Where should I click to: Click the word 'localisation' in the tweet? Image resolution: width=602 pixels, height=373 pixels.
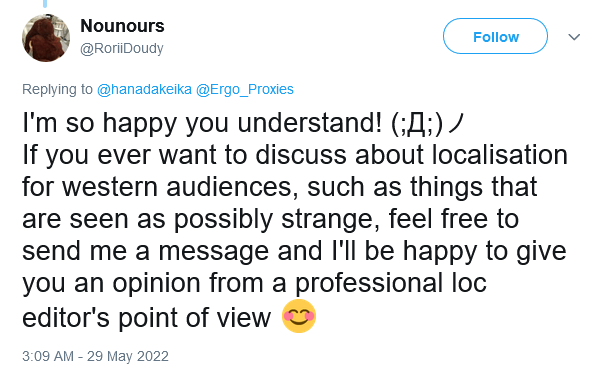click(x=499, y=155)
